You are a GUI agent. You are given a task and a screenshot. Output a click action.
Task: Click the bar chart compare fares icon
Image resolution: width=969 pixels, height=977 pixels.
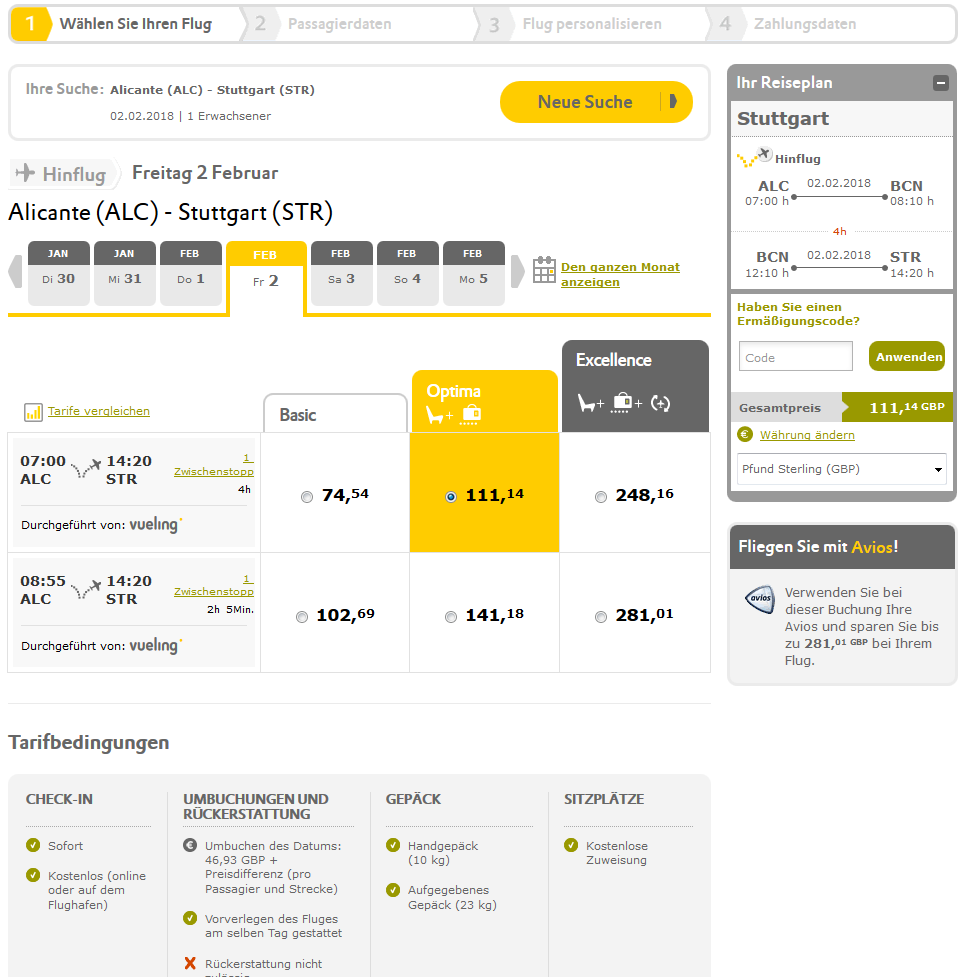click(x=33, y=412)
